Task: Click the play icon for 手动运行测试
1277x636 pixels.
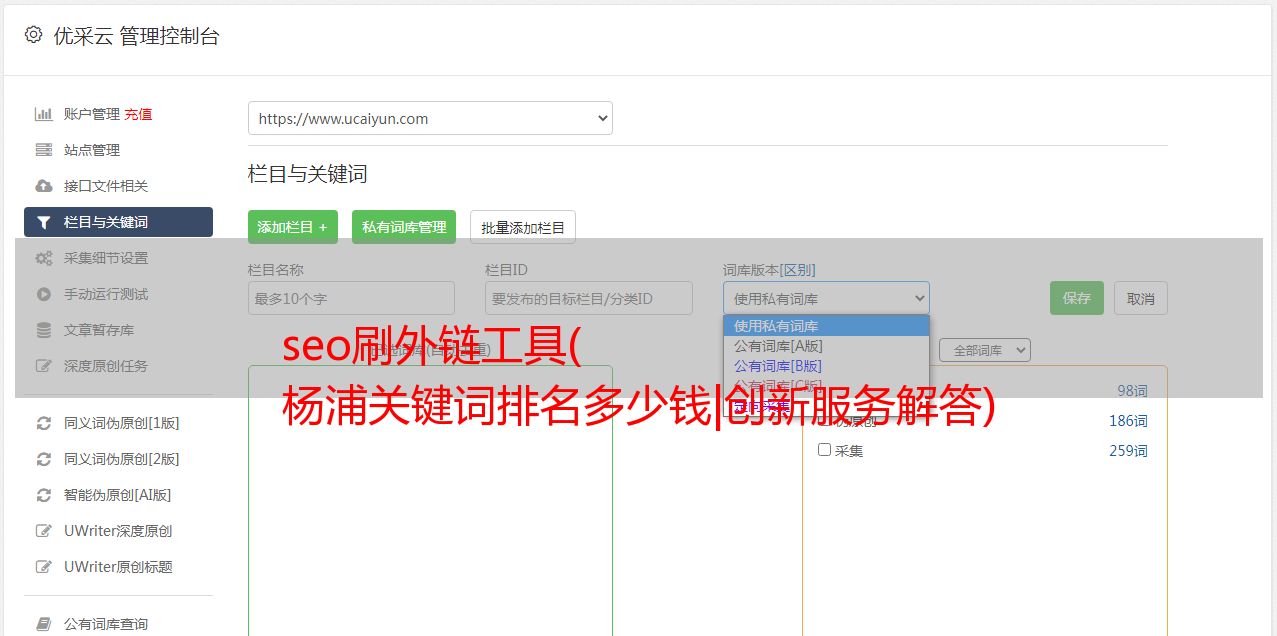Action: click(x=44, y=294)
